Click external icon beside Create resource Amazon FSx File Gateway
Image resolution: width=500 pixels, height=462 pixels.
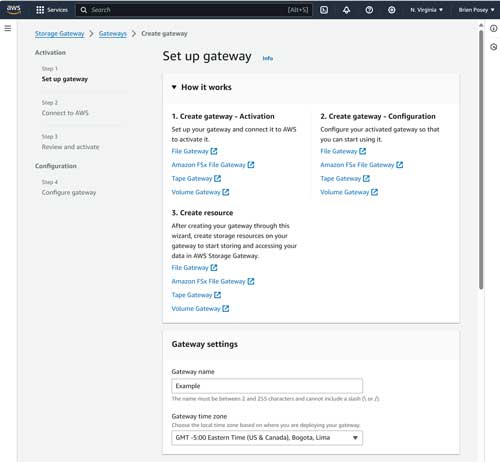pyautogui.click(x=251, y=281)
